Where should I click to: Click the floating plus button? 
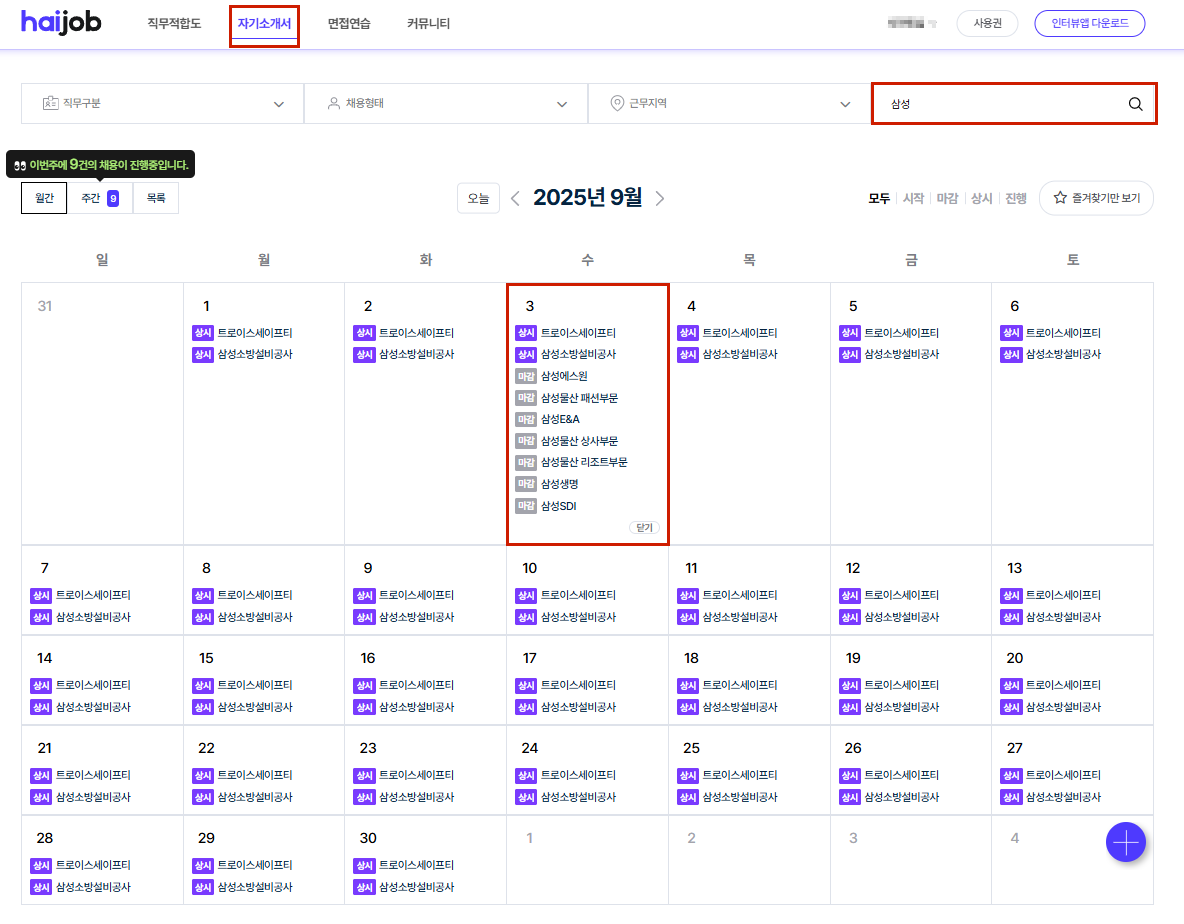pyautogui.click(x=1126, y=842)
